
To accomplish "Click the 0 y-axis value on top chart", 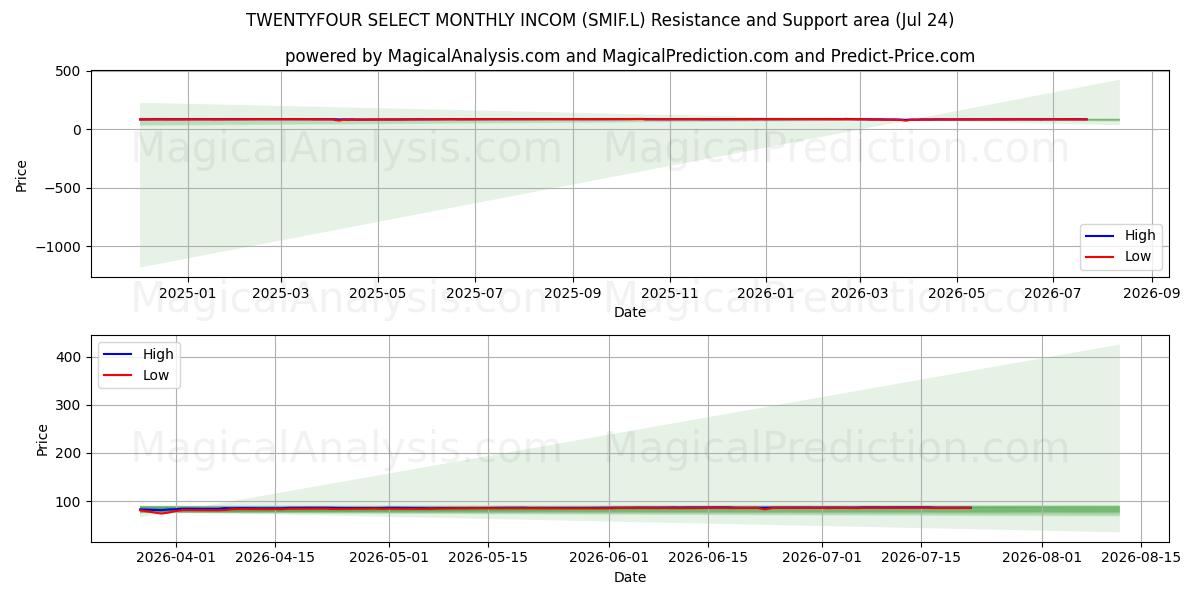I will 78,130.
